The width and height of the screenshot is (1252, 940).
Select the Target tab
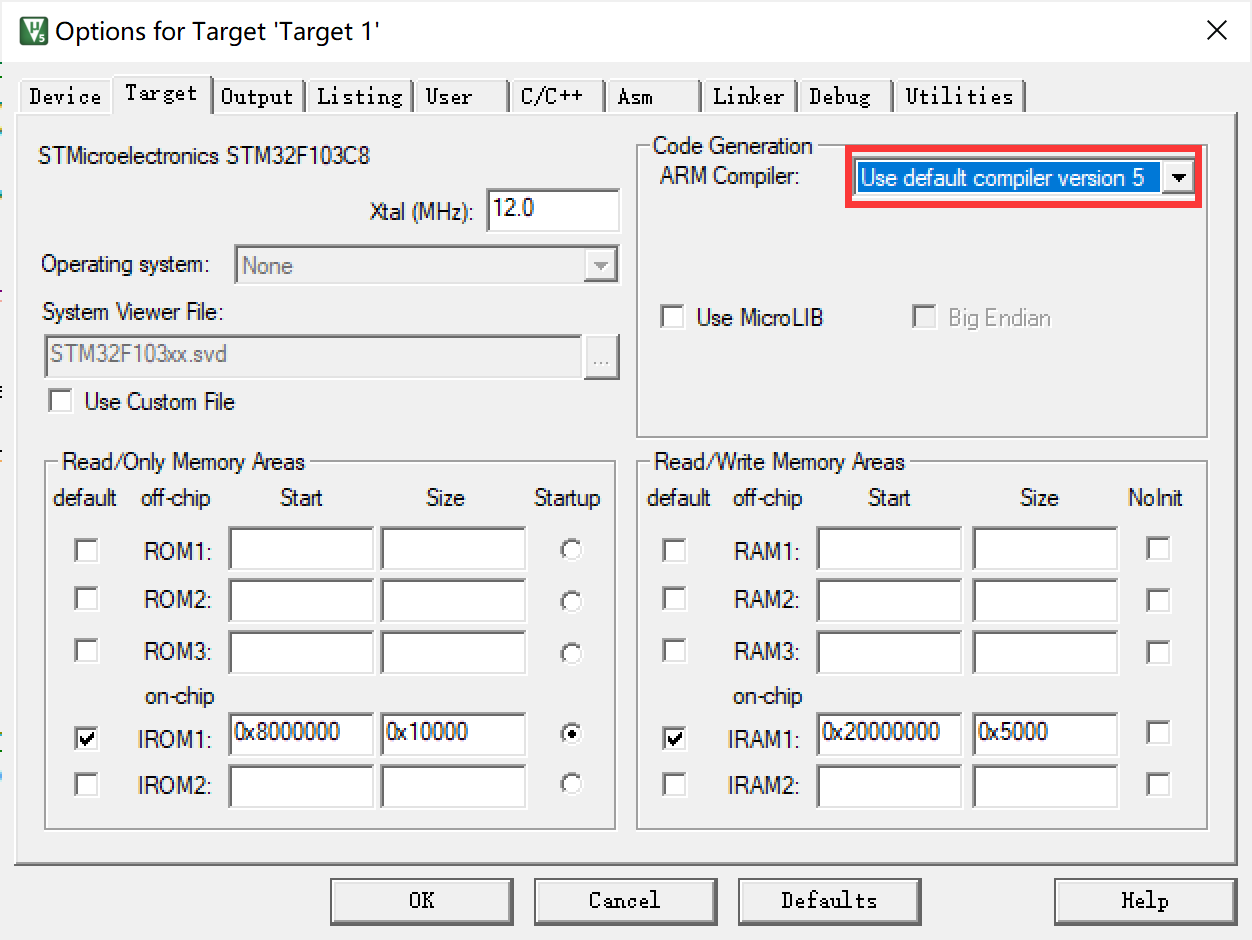[161, 93]
